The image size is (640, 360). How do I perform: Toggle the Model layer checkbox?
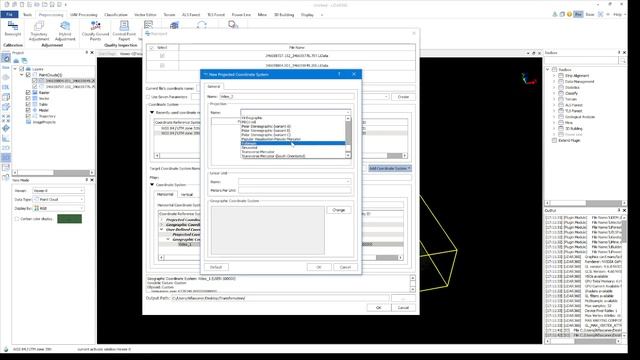point(28,110)
